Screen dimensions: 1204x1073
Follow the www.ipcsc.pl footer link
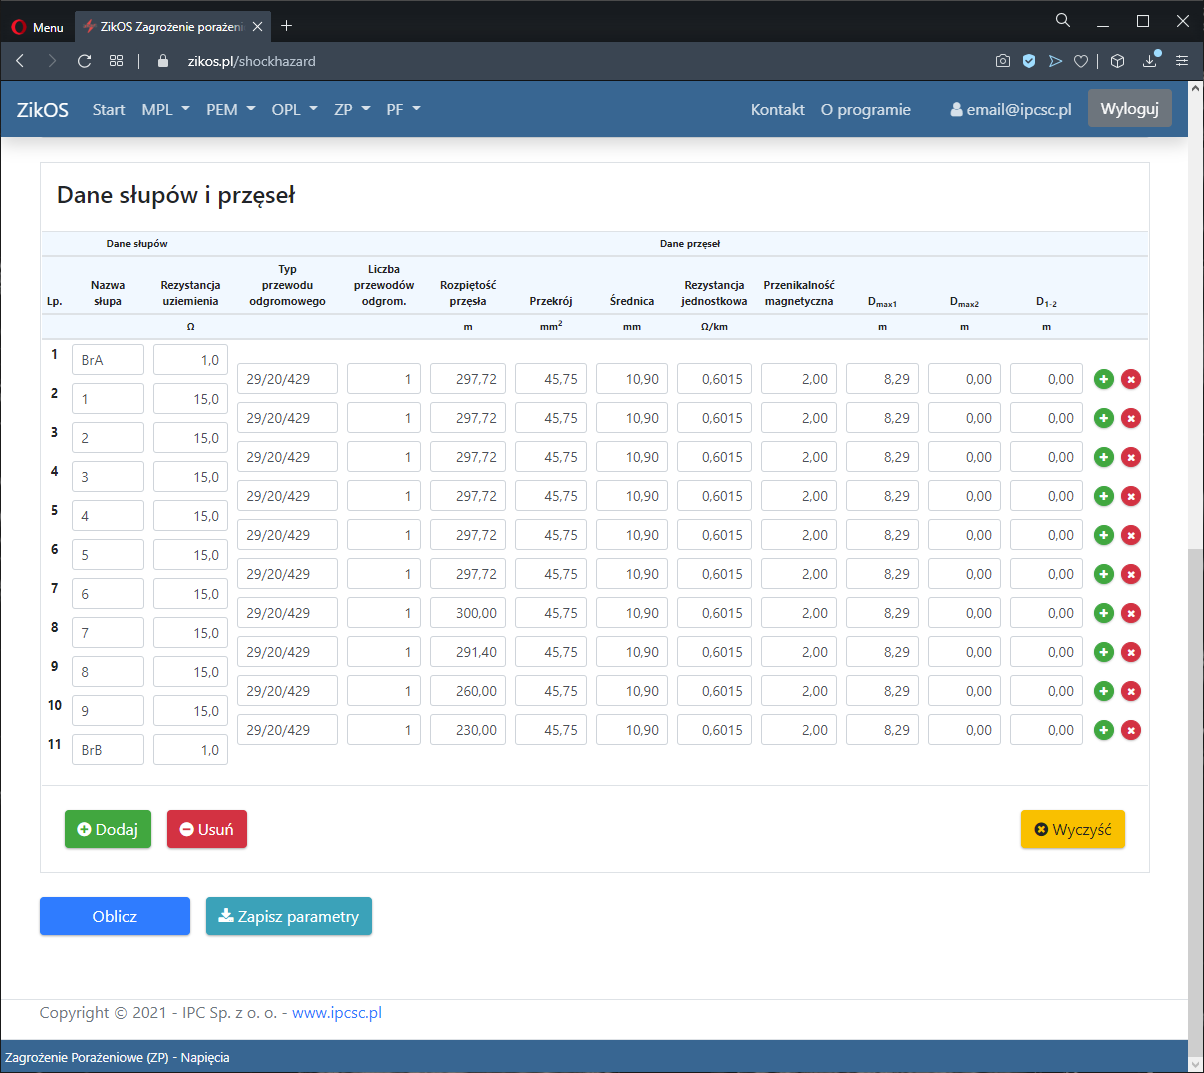(337, 1012)
